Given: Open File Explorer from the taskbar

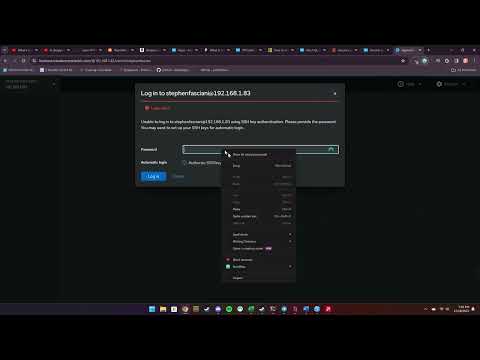Looking at the screenshot, I should tap(163, 309).
